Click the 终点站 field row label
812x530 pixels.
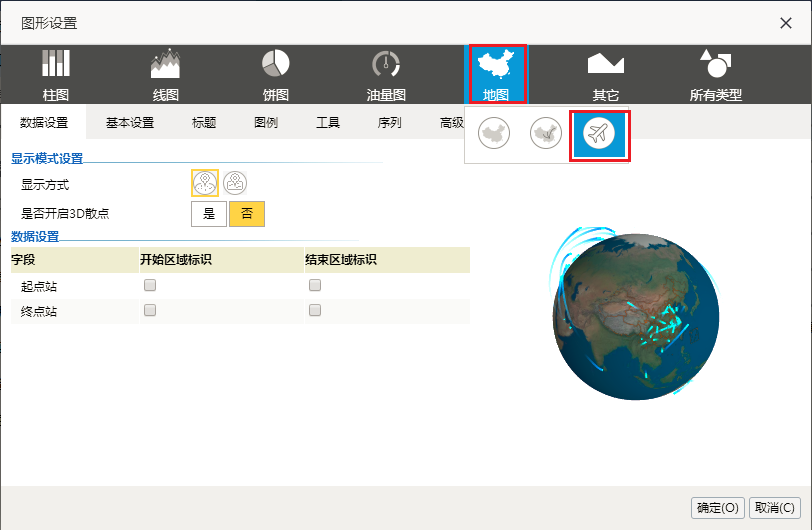click(39, 311)
